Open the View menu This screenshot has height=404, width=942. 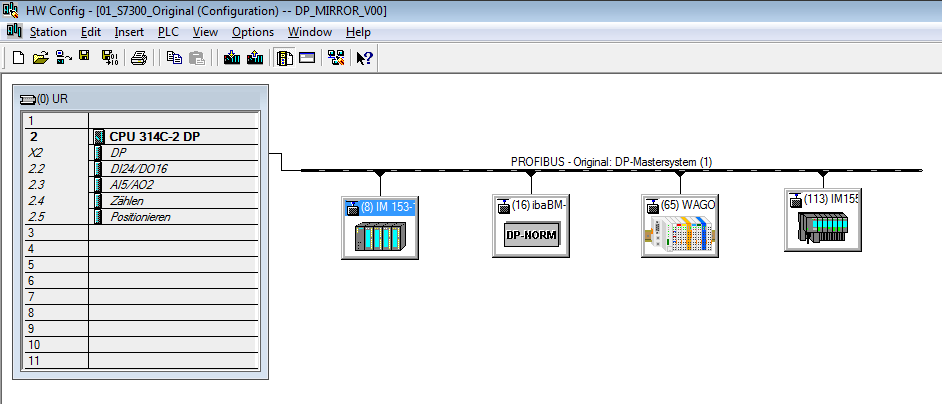tap(205, 32)
